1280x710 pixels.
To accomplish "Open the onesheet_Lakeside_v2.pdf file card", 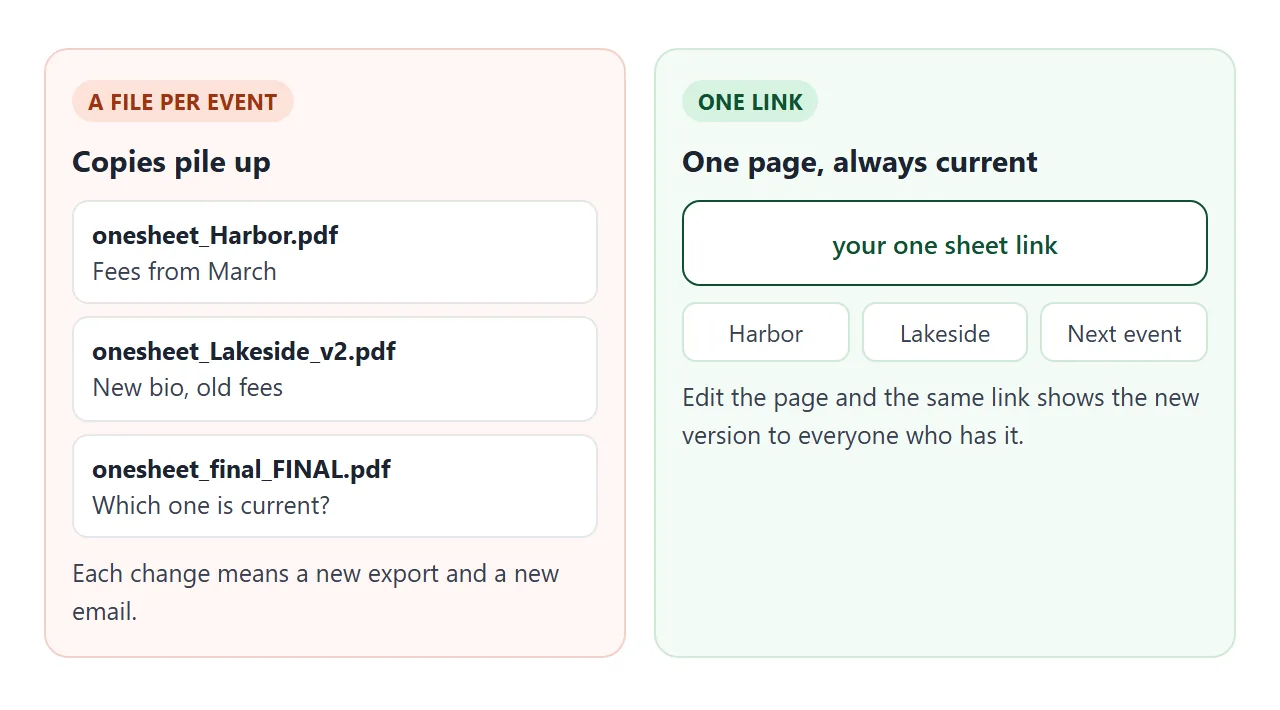I will pyautogui.click(x=335, y=369).
